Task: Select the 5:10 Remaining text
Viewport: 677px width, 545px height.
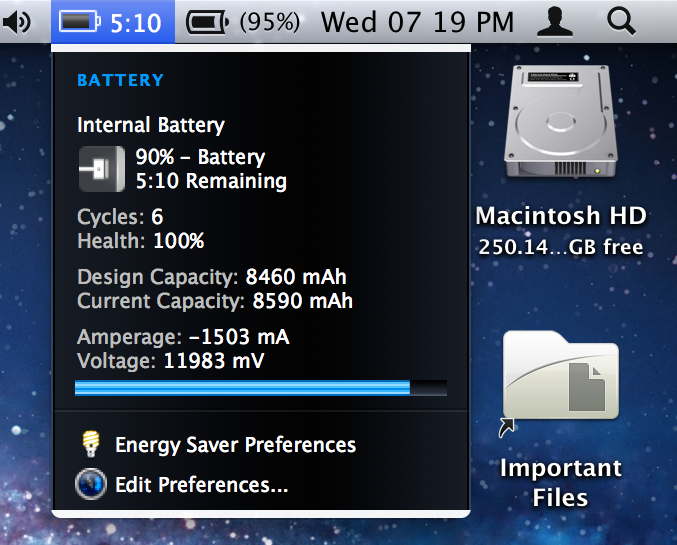Action: (211, 181)
